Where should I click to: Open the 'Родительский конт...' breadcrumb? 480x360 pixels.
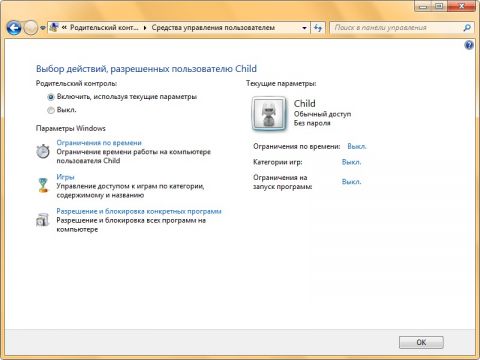point(104,28)
